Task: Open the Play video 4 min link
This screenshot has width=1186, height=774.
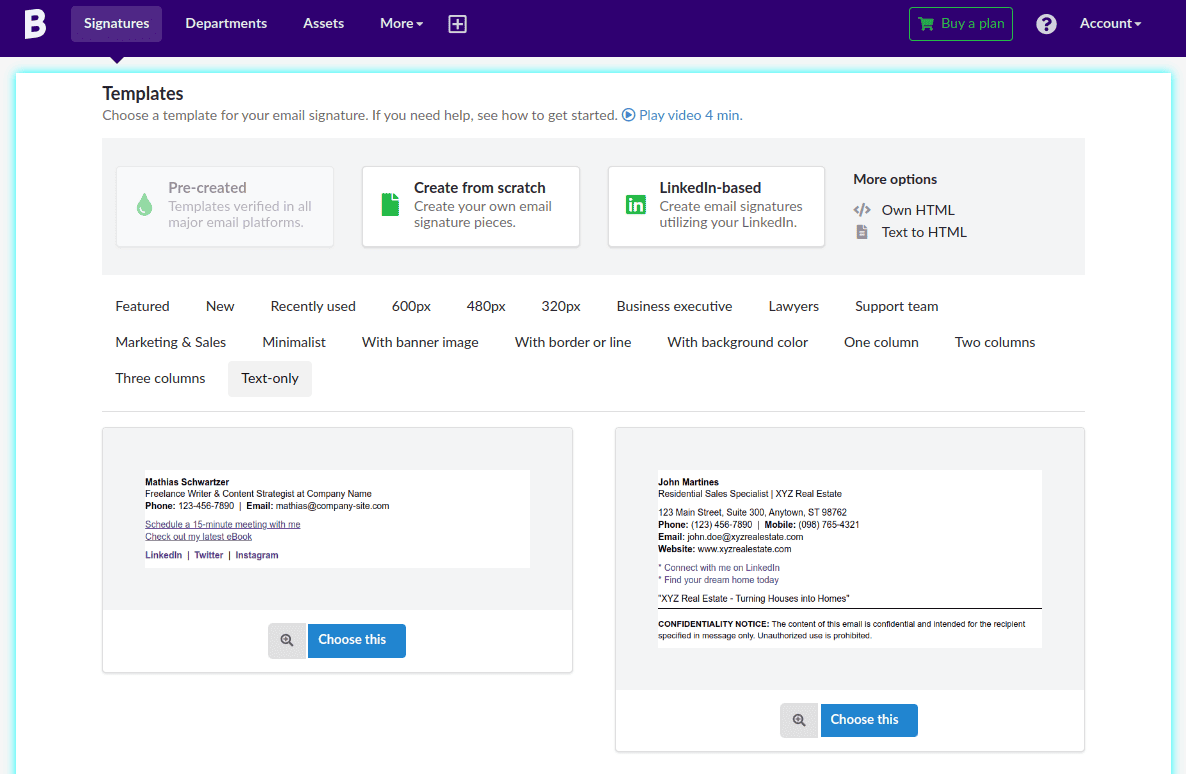Action: tap(688, 115)
